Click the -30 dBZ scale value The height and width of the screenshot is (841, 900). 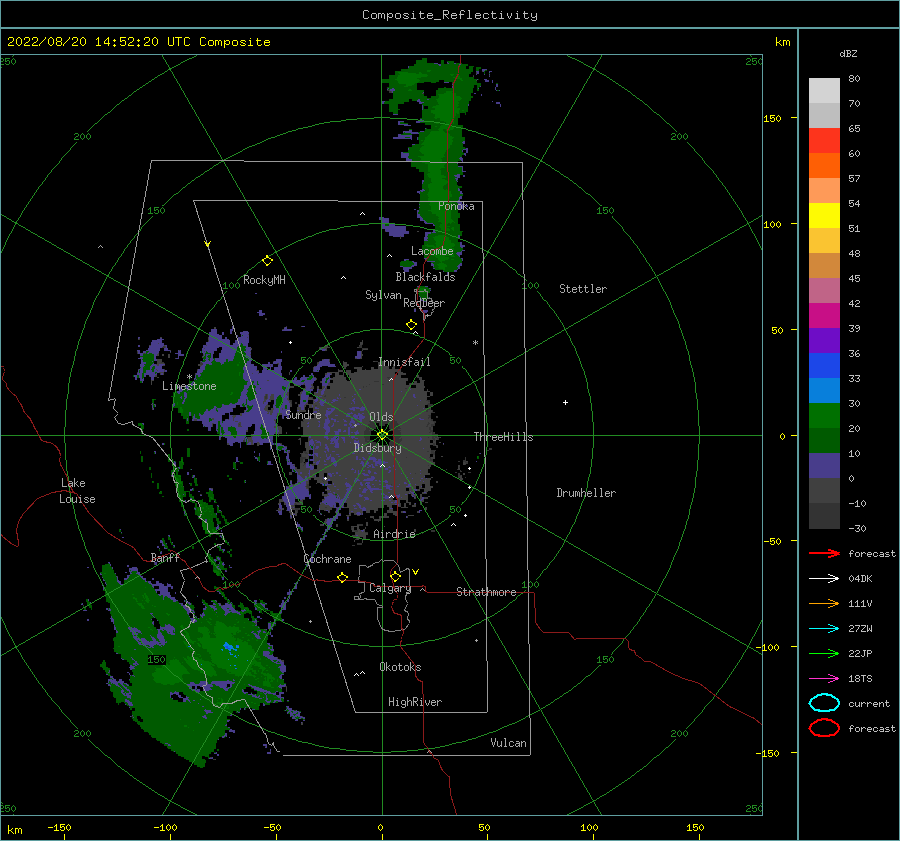(x=857, y=528)
